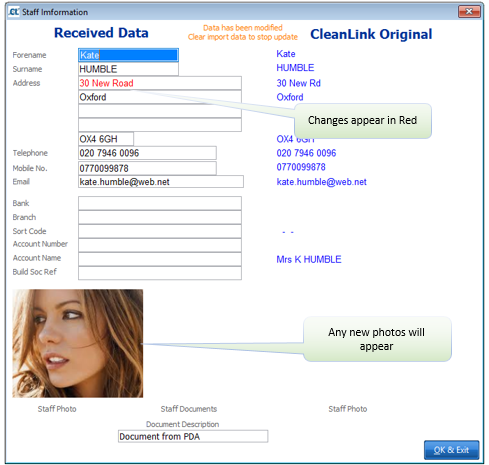Click the Document Description field
489x465 pixels.
tap(193, 436)
